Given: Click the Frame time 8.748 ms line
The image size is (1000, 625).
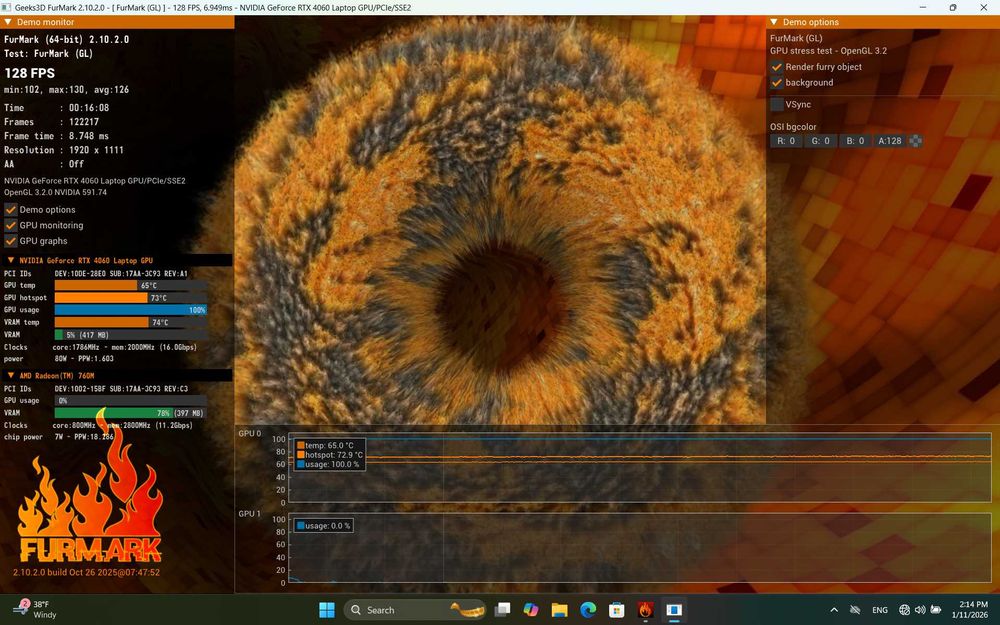Looking at the screenshot, I should pos(56,136).
